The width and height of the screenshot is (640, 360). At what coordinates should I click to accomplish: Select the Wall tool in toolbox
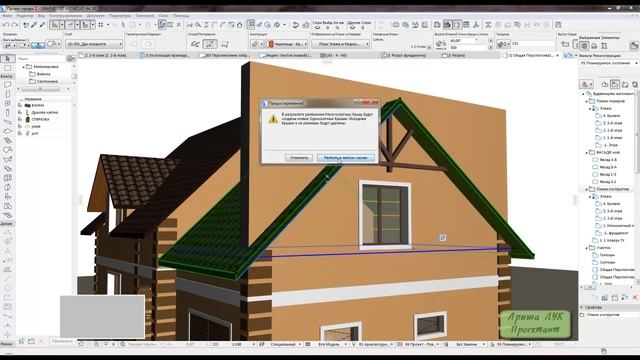(8, 85)
